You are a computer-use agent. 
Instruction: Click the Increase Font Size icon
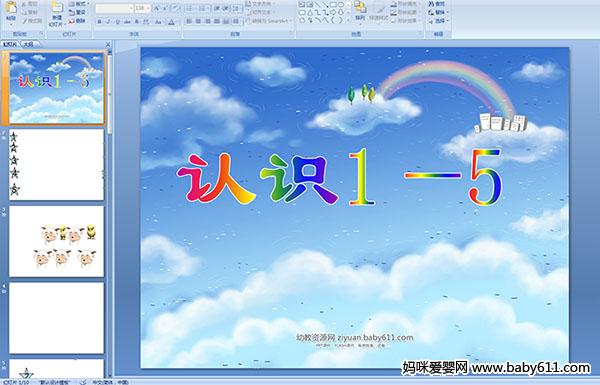click(x=157, y=8)
